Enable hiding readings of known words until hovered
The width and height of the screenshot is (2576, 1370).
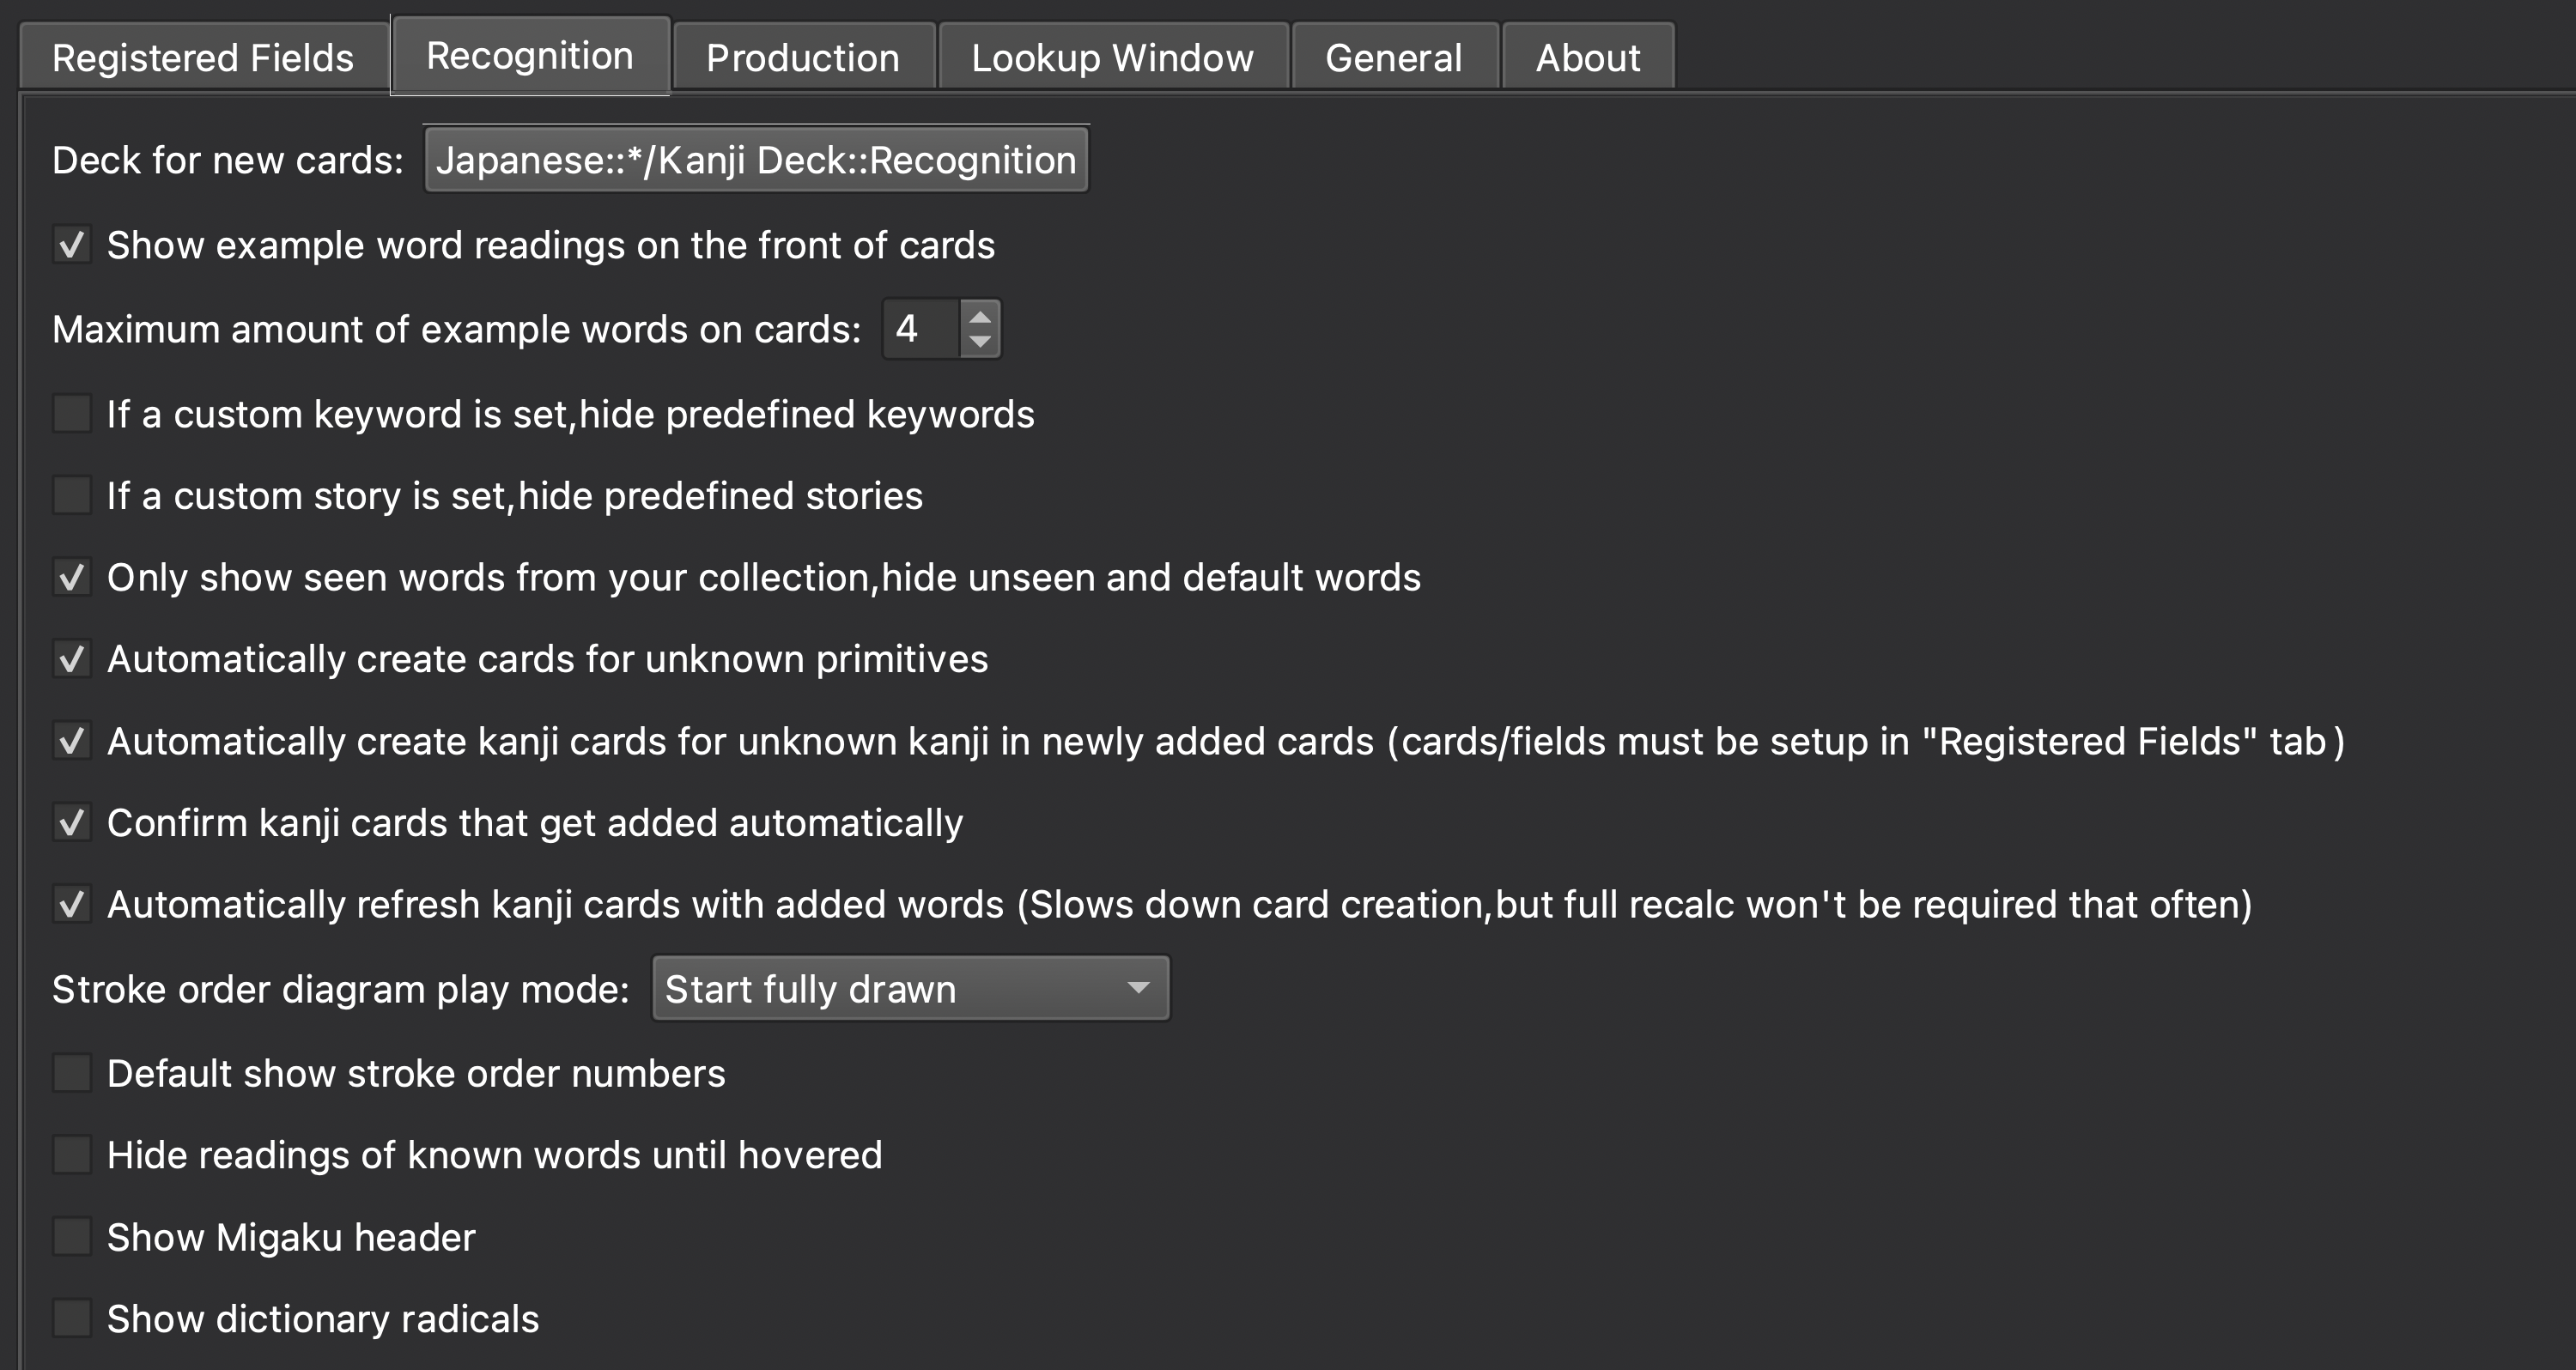71,1155
